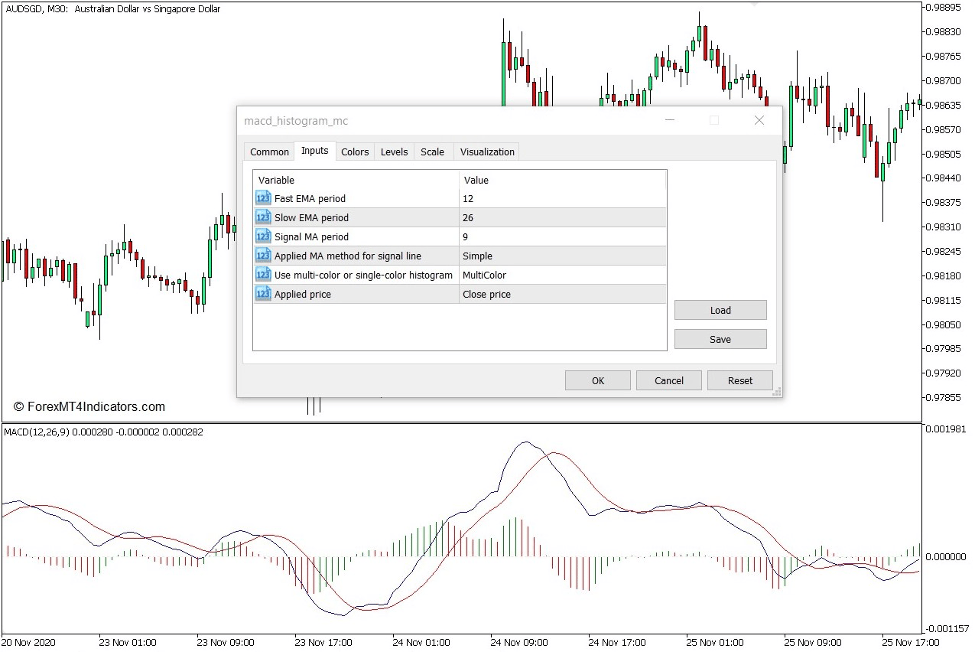Open the Visualization tab
Viewport: 977px width, 652px height.
(486, 151)
